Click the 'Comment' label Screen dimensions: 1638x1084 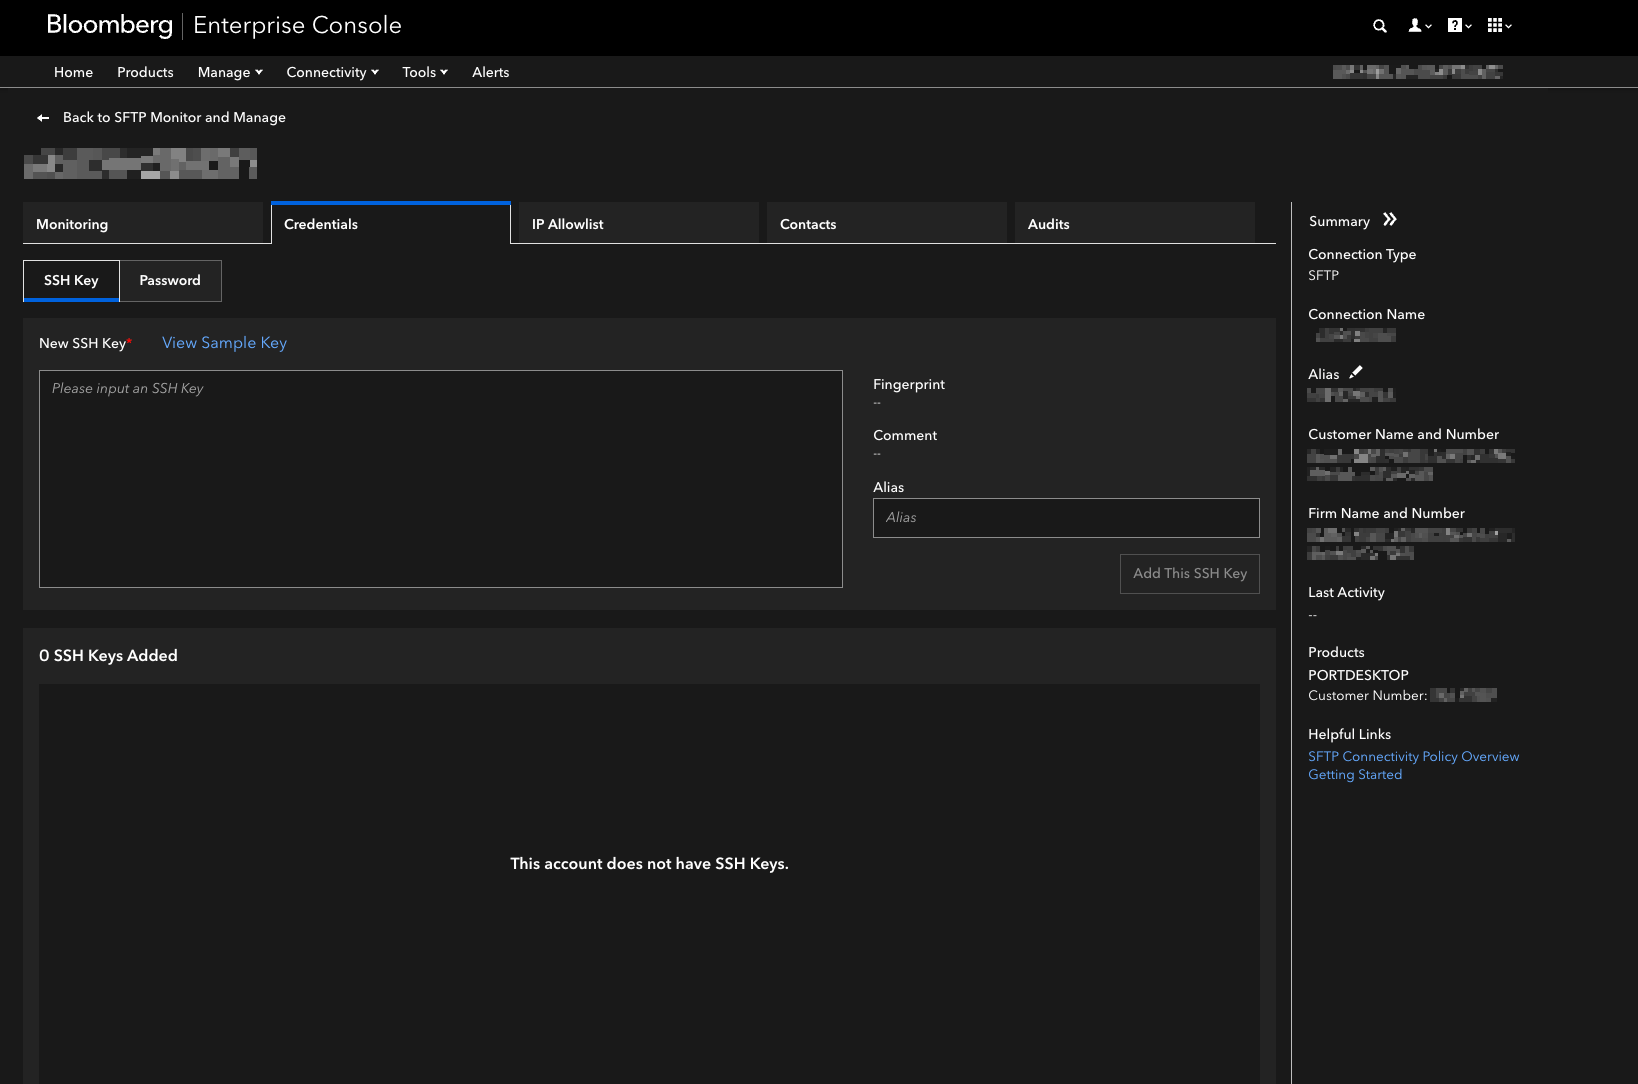905,436
